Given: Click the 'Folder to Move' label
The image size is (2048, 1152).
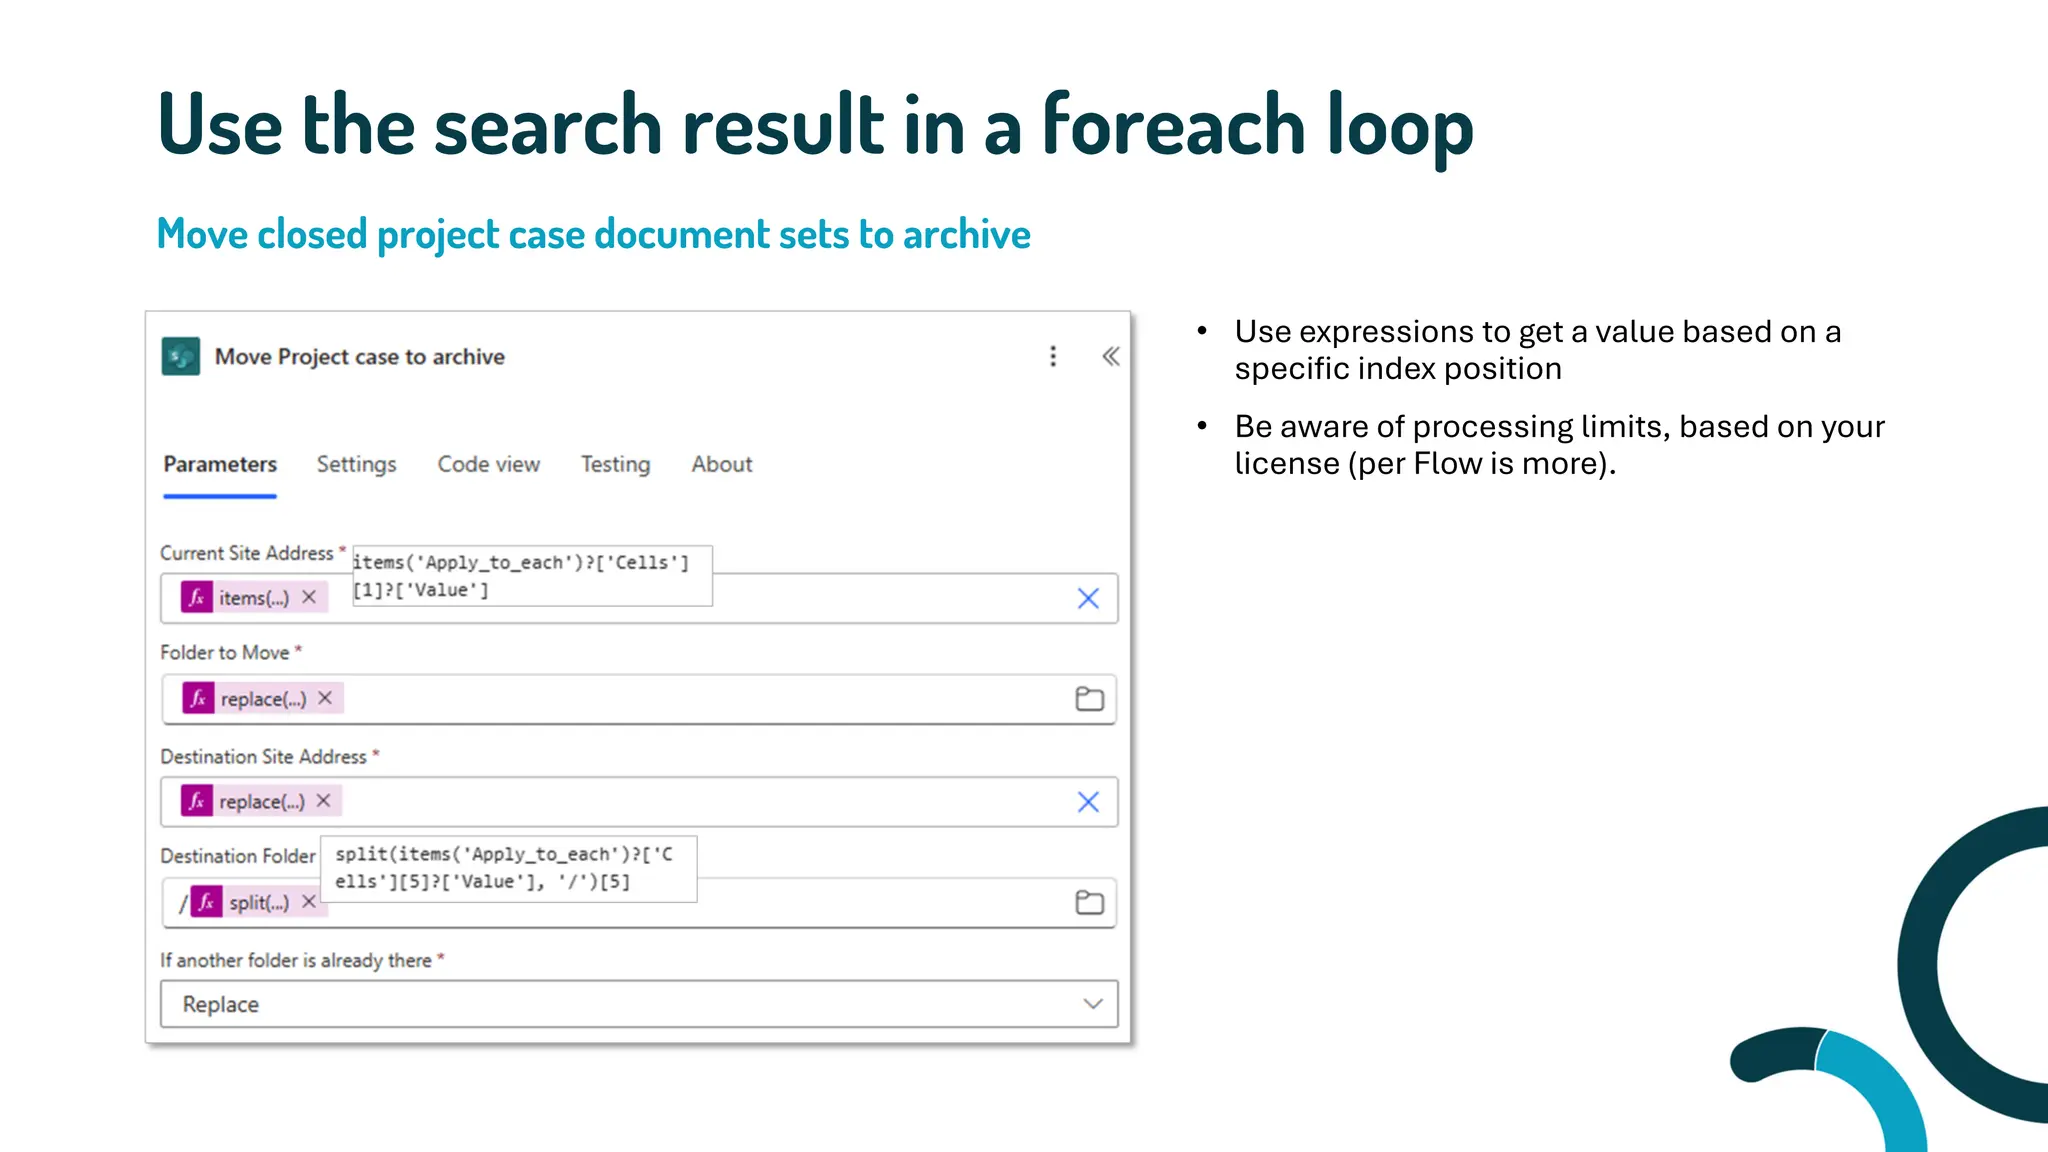Looking at the screenshot, I should [225, 652].
